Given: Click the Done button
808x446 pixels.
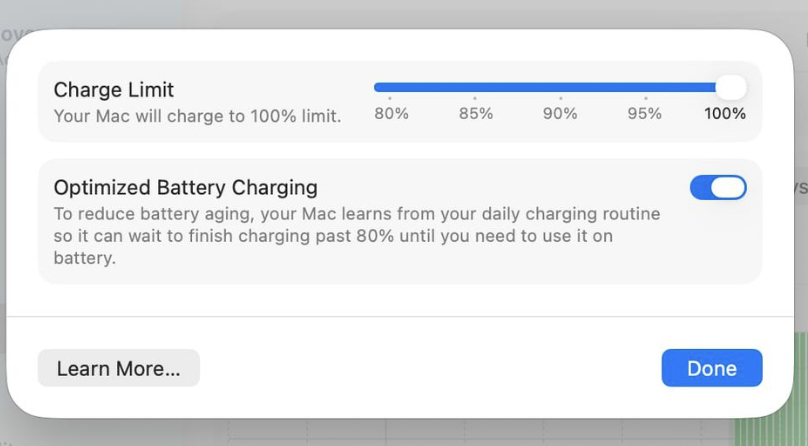Looking at the screenshot, I should (x=711, y=368).
